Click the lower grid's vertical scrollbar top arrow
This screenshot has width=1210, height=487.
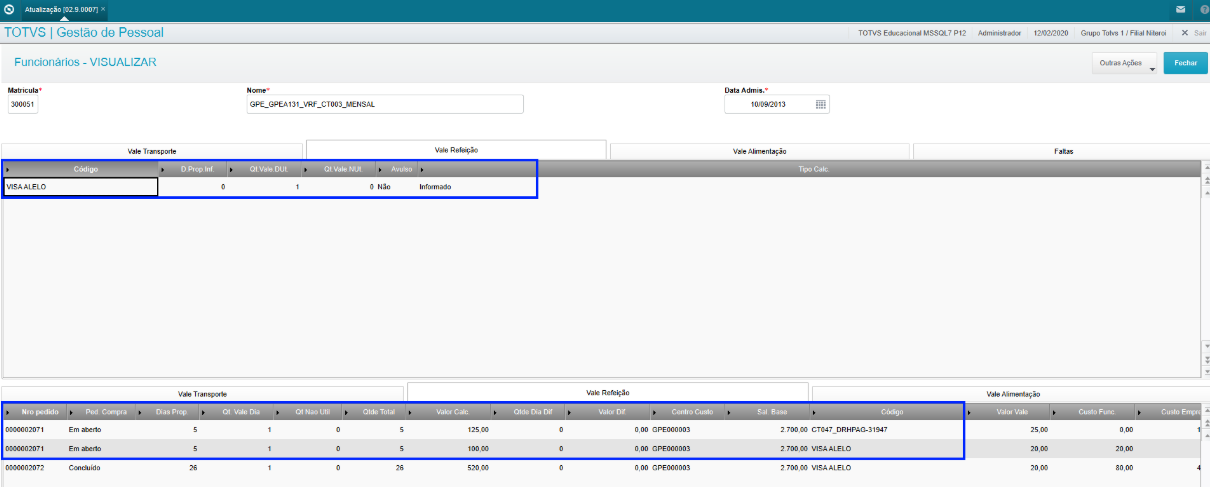pyautogui.click(x=1205, y=411)
